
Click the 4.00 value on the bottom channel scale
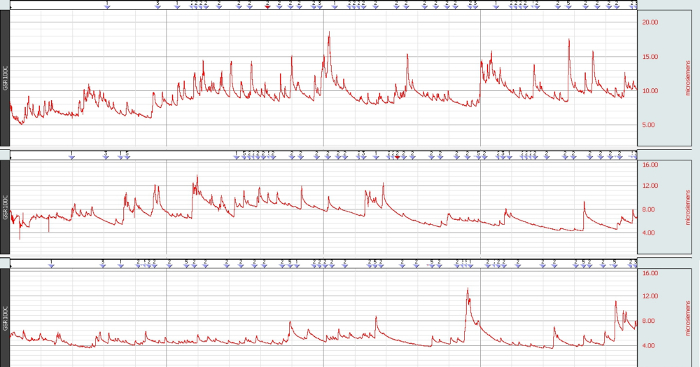click(x=649, y=346)
